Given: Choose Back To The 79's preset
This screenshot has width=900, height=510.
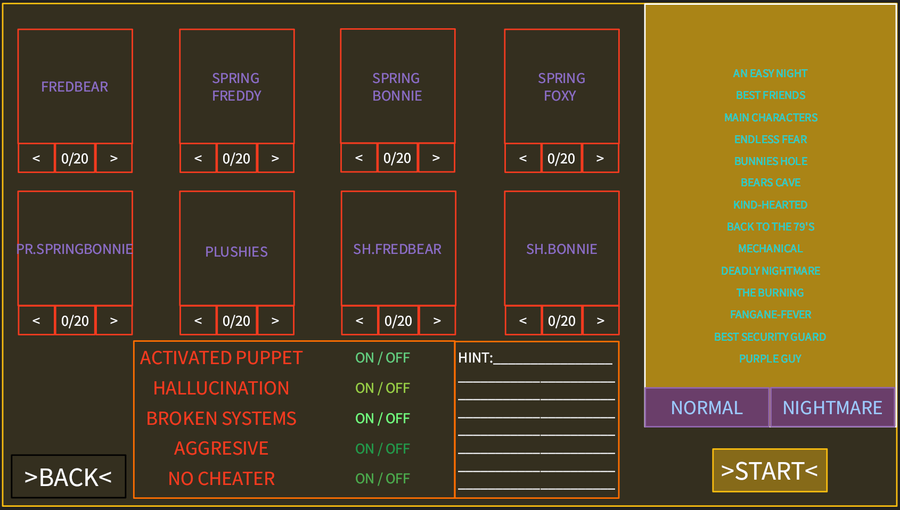Looking at the screenshot, I should 770,227.
